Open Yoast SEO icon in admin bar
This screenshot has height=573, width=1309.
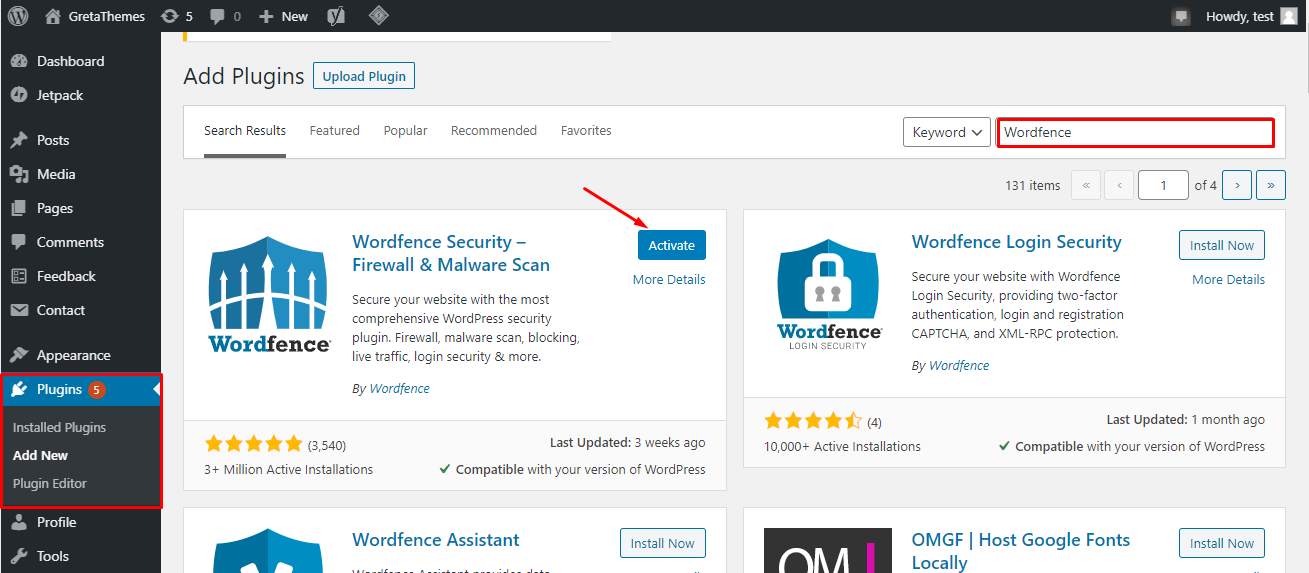pyautogui.click(x=338, y=16)
